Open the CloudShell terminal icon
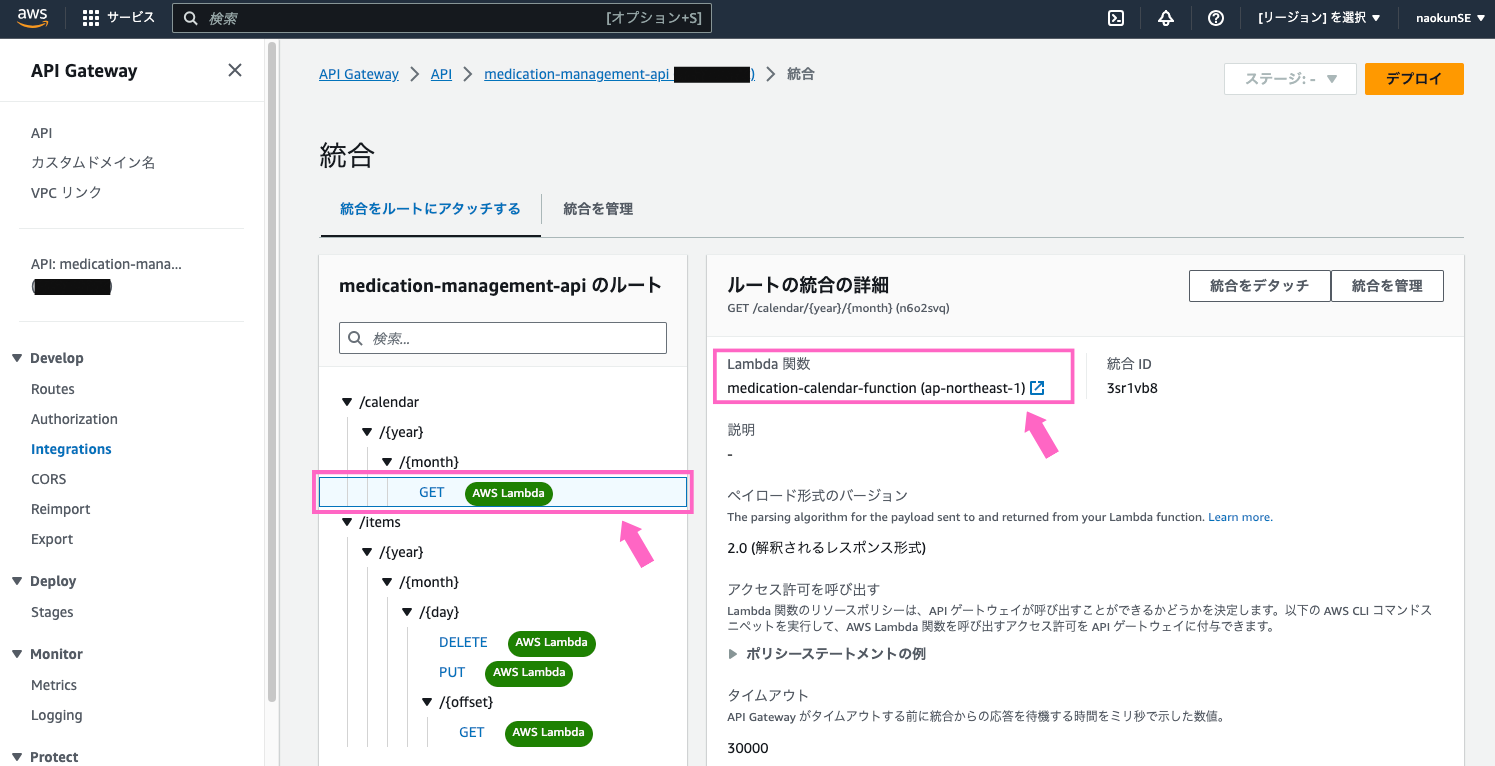 click(1116, 18)
